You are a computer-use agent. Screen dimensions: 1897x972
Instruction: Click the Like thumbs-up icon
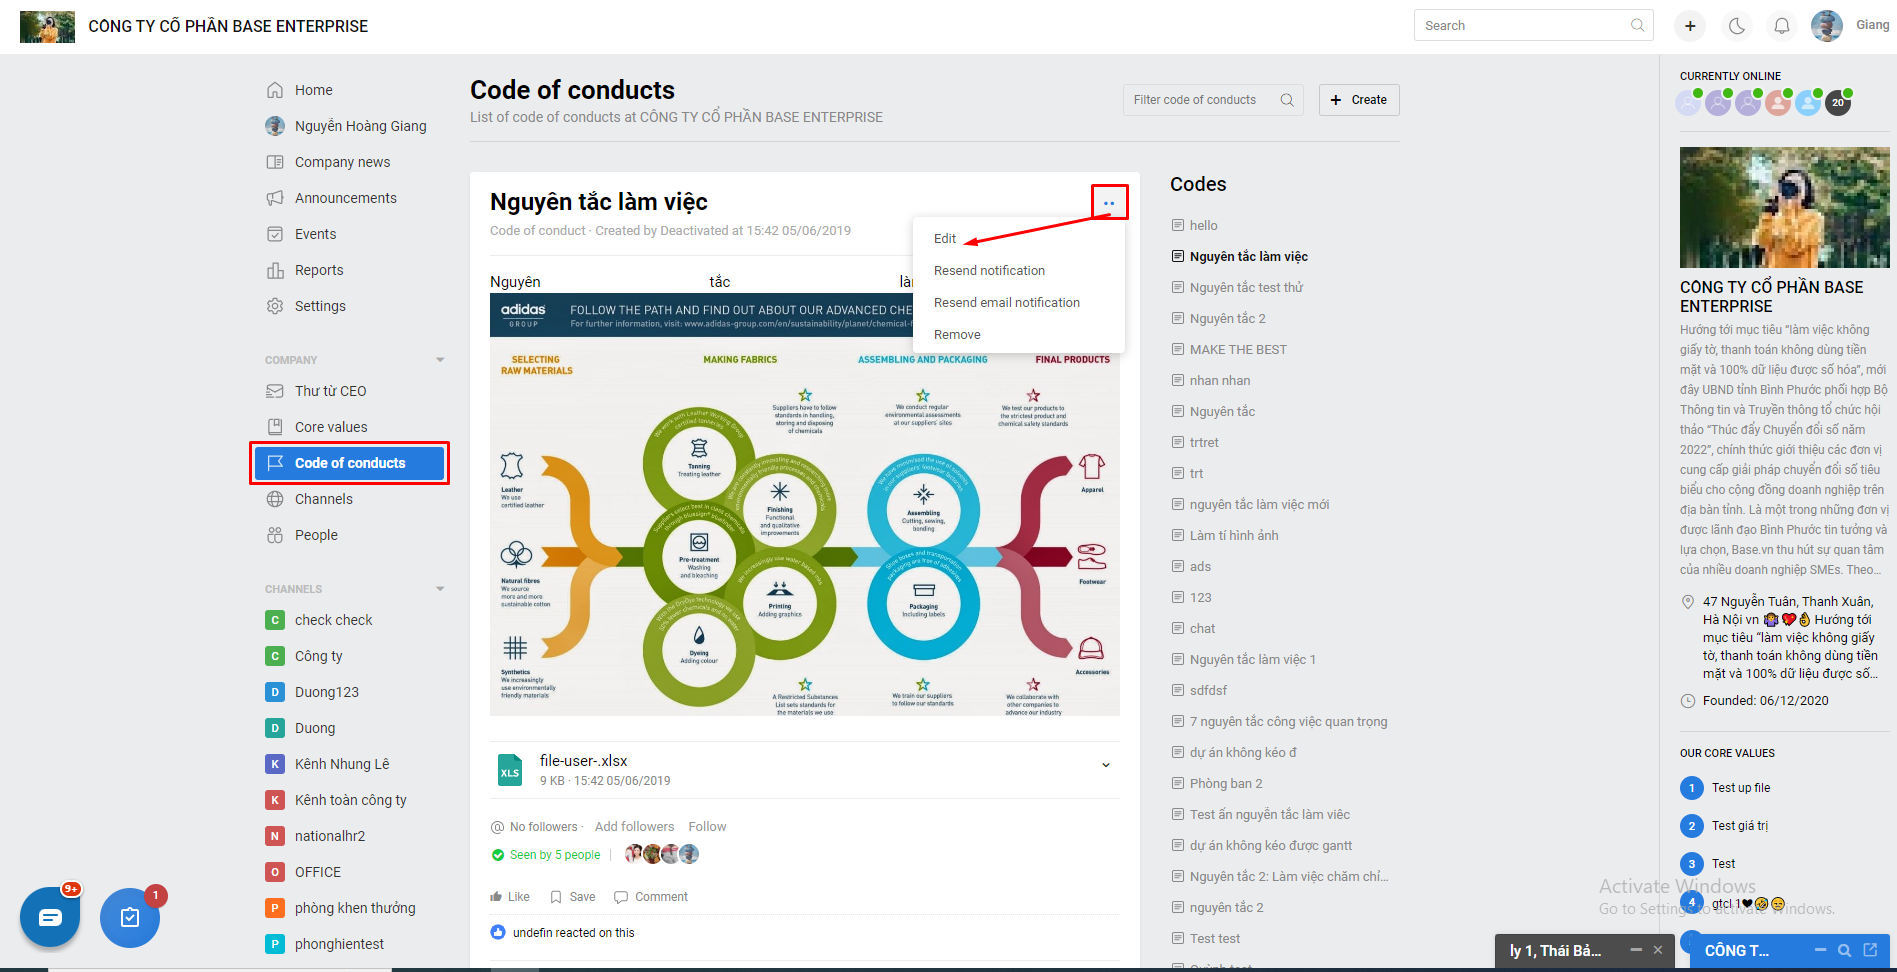[x=496, y=897]
